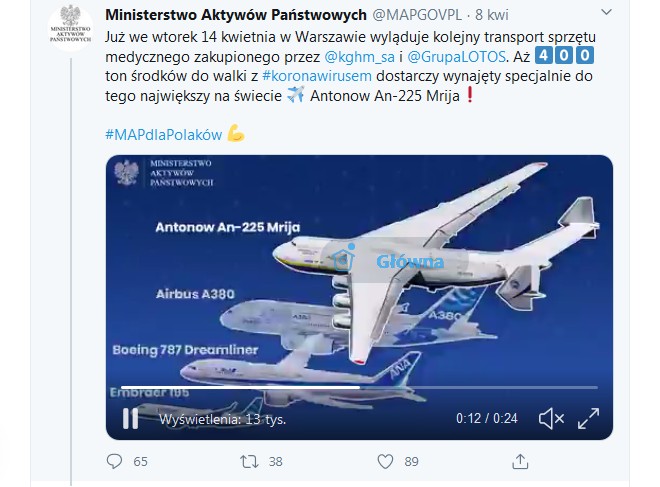Image resolution: width=660 pixels, height=487 pixels.
Task: Open the tweet date 8 kwi
Action: 492,15
